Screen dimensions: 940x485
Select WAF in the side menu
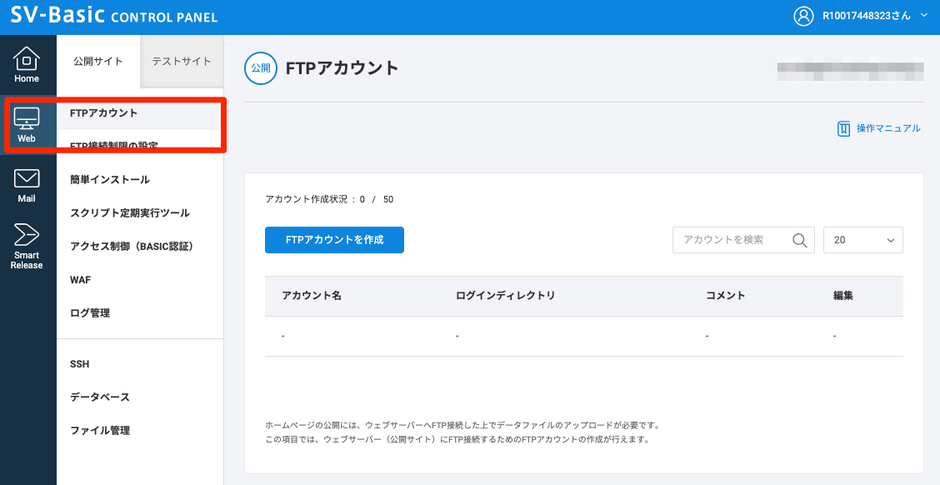tap(81, 280)
